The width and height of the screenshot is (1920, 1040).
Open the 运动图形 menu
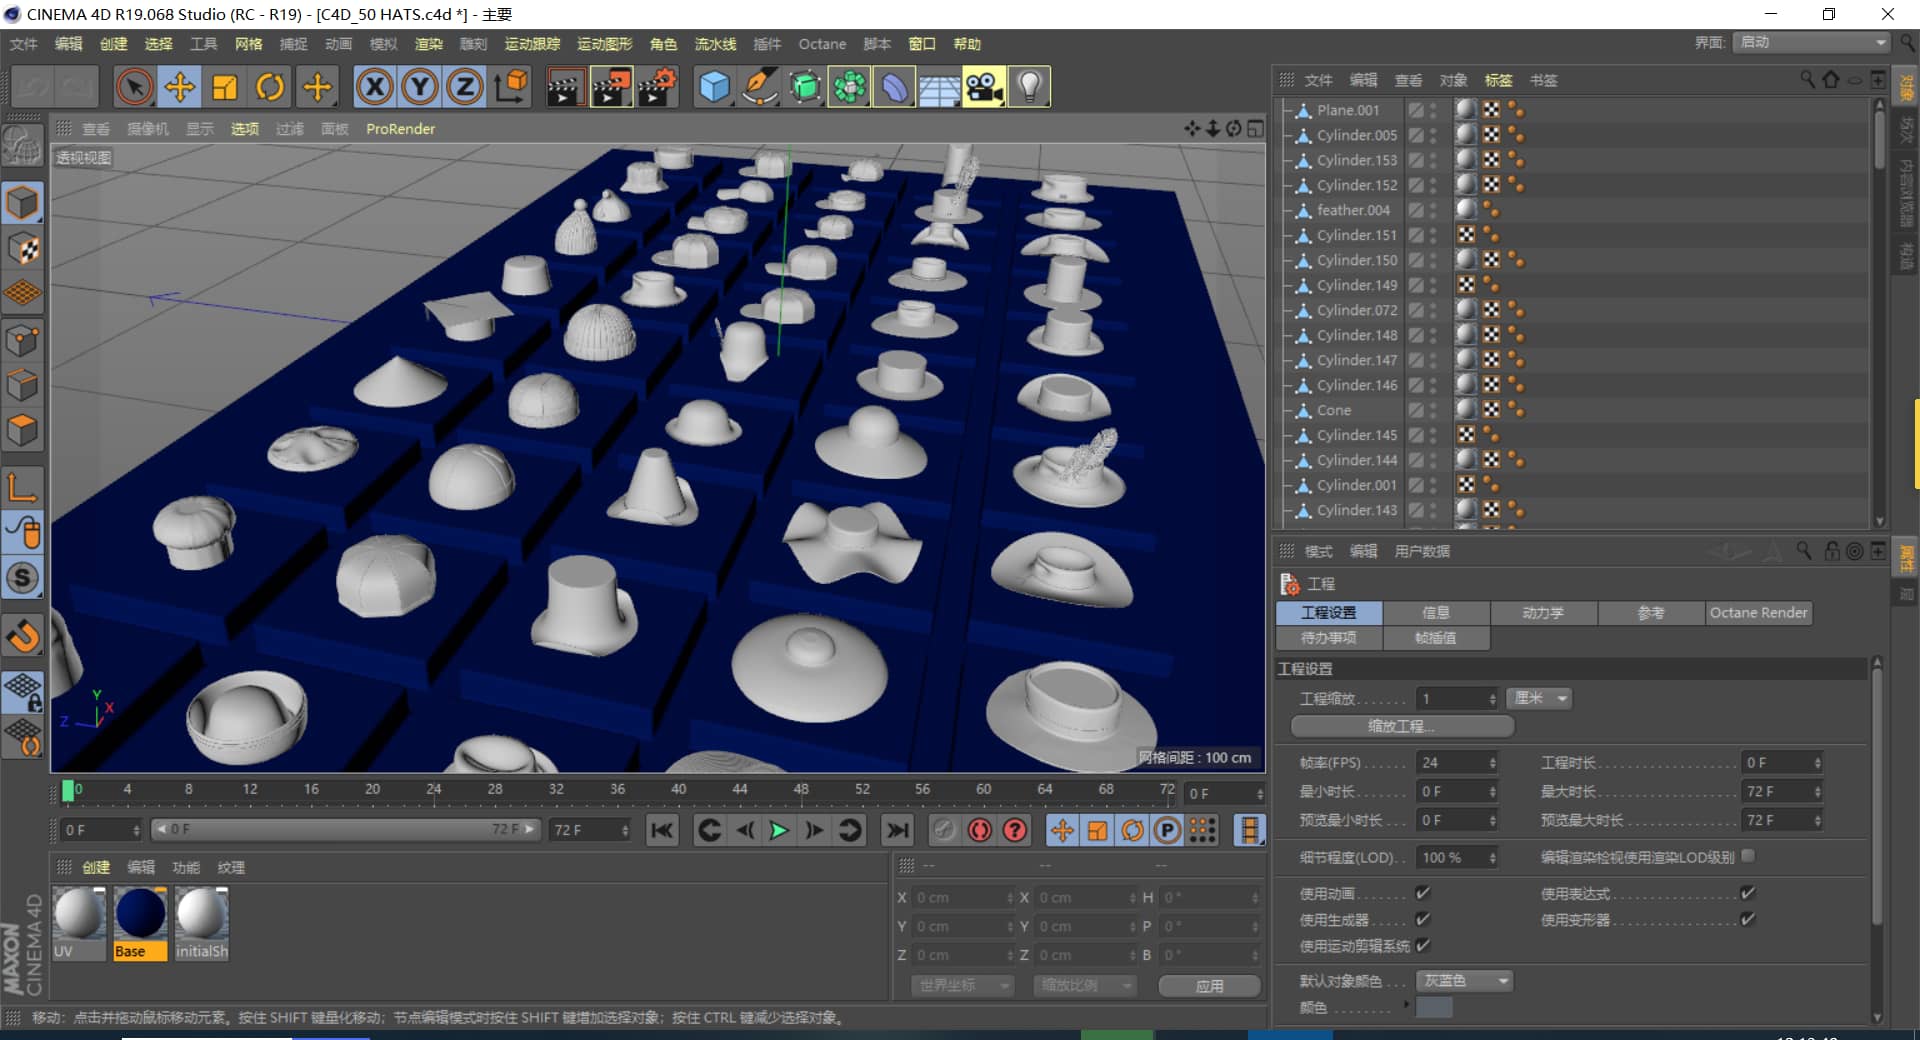(x=604, y=44)
